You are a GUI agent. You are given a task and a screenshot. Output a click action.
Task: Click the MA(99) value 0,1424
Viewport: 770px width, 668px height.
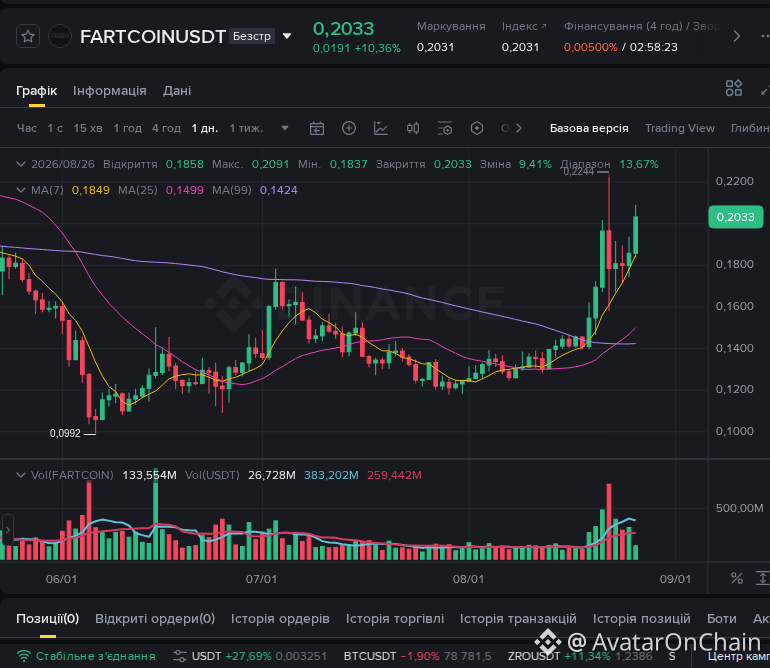coord(278,190)
